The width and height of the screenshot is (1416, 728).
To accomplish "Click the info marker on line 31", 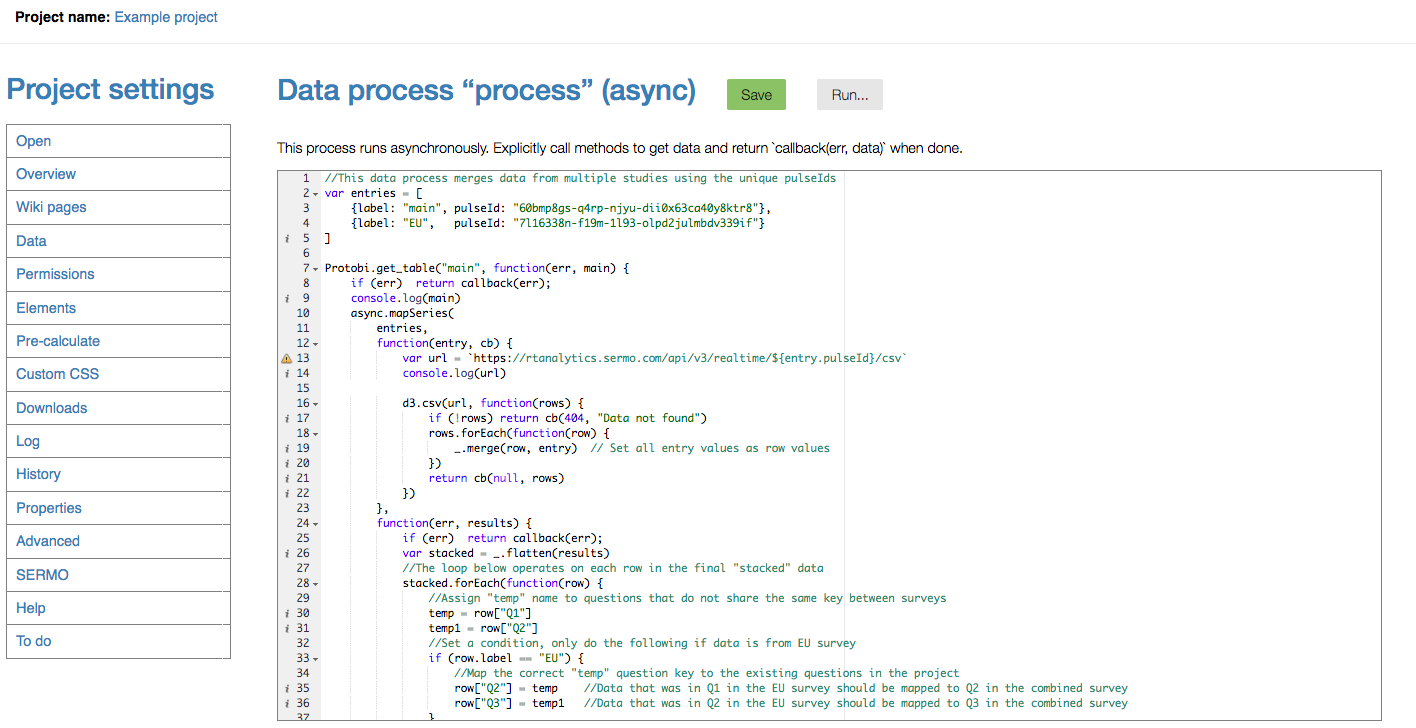I will [287, 628].
